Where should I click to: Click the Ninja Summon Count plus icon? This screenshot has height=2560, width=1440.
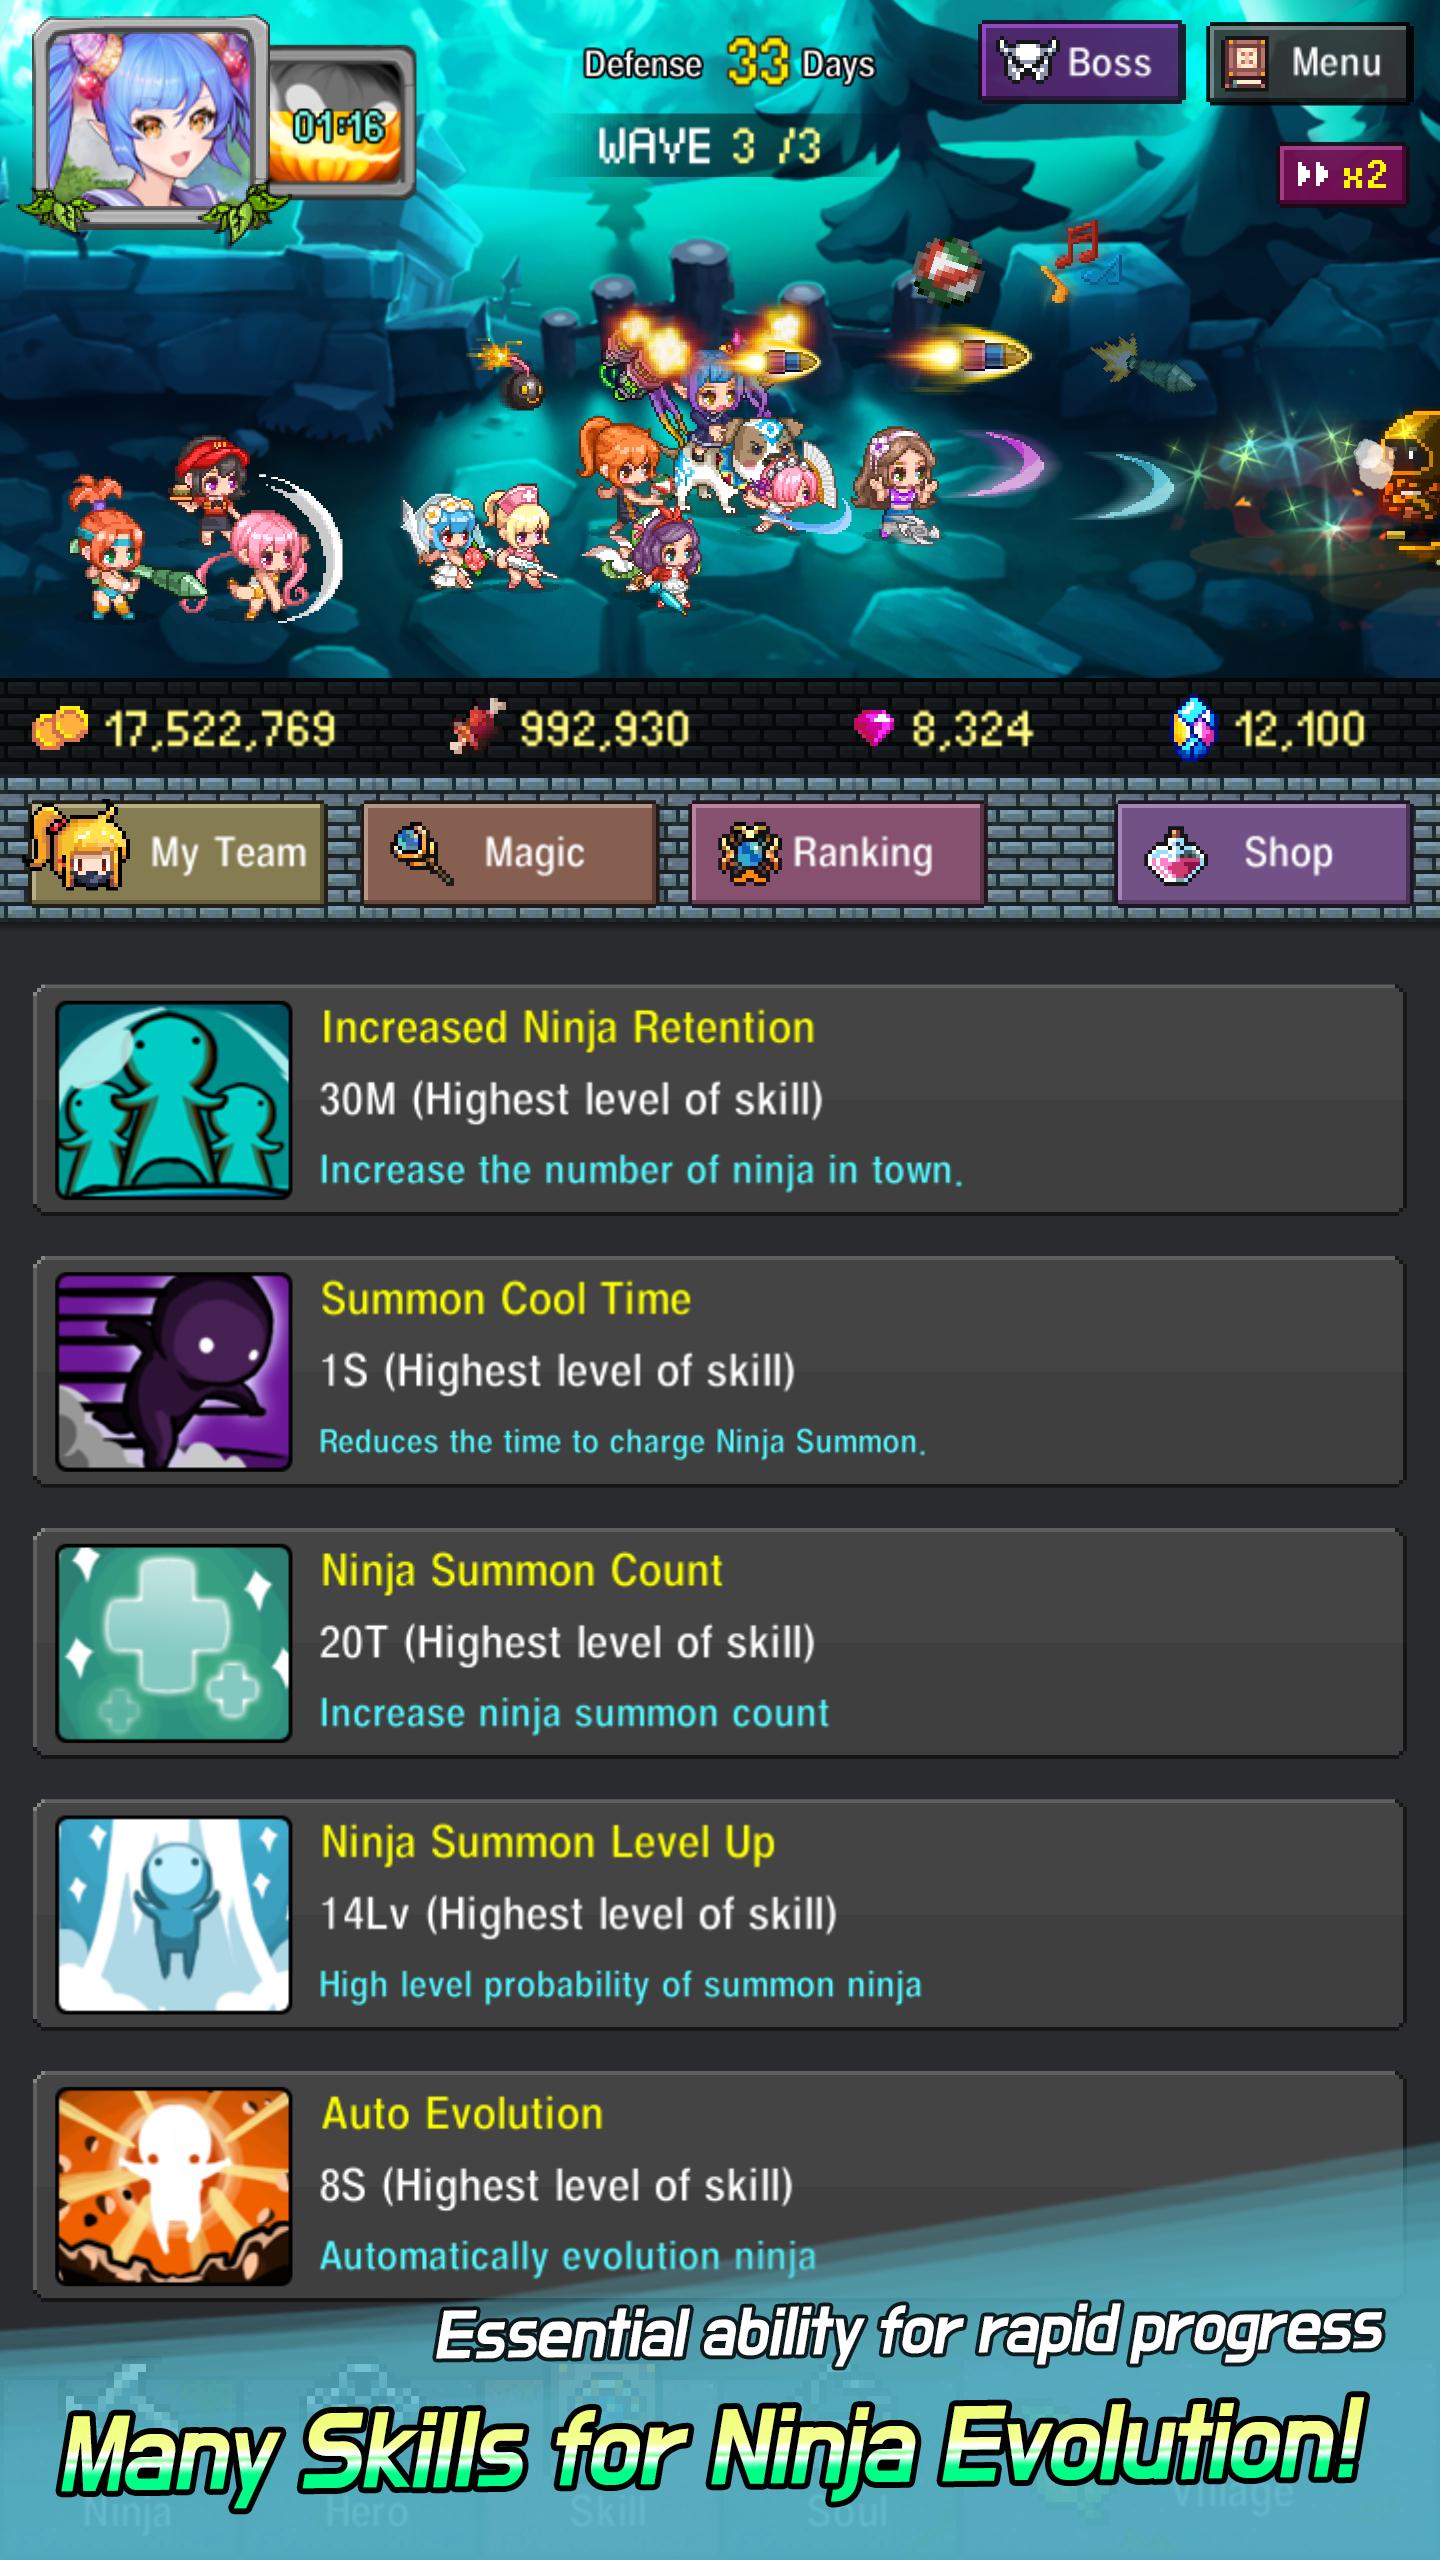point(174,1643)
